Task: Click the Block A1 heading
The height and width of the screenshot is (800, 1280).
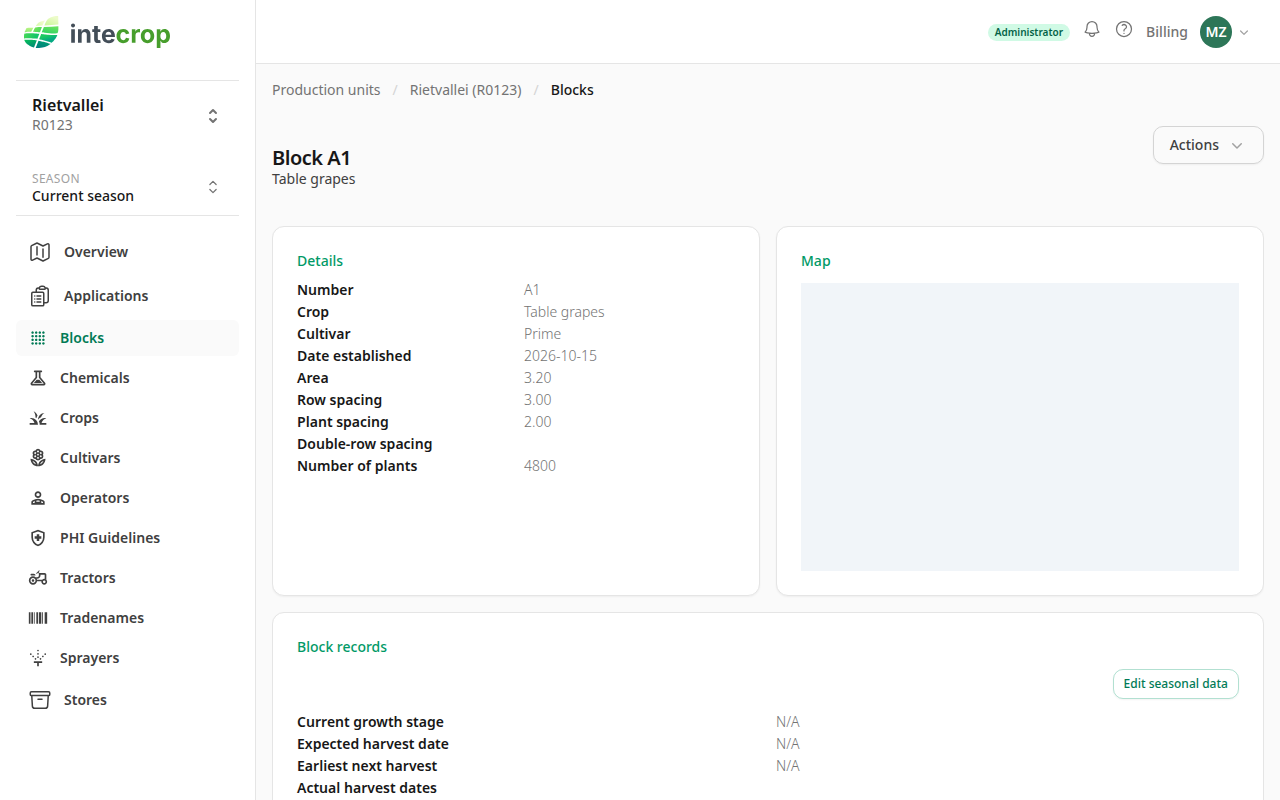Action: [312, 158]
